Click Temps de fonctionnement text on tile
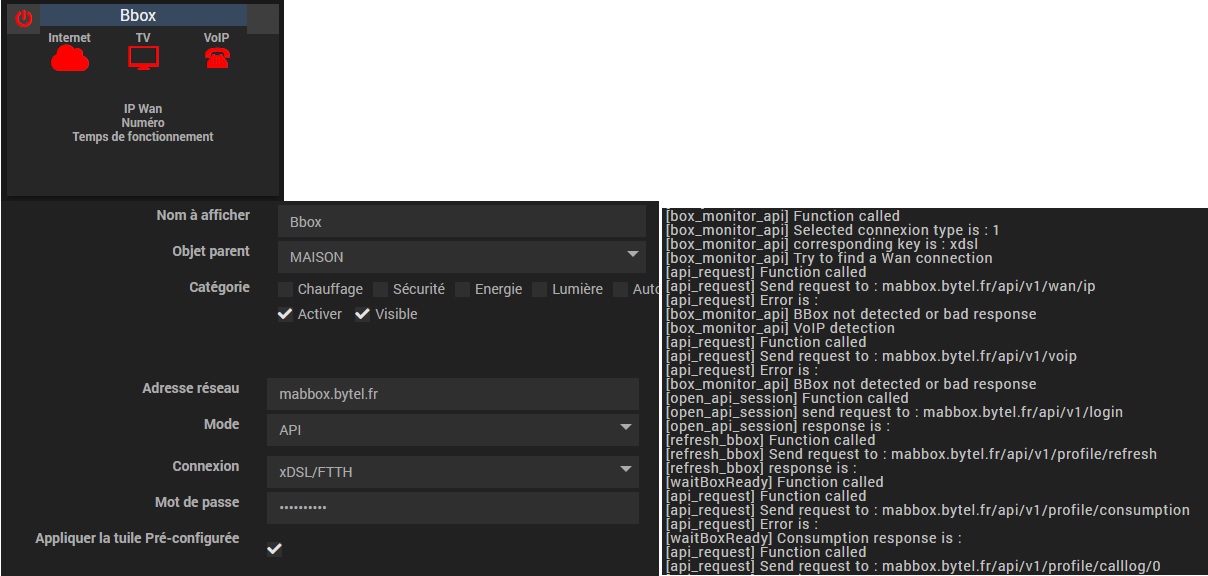 click(x=143, y=137)
